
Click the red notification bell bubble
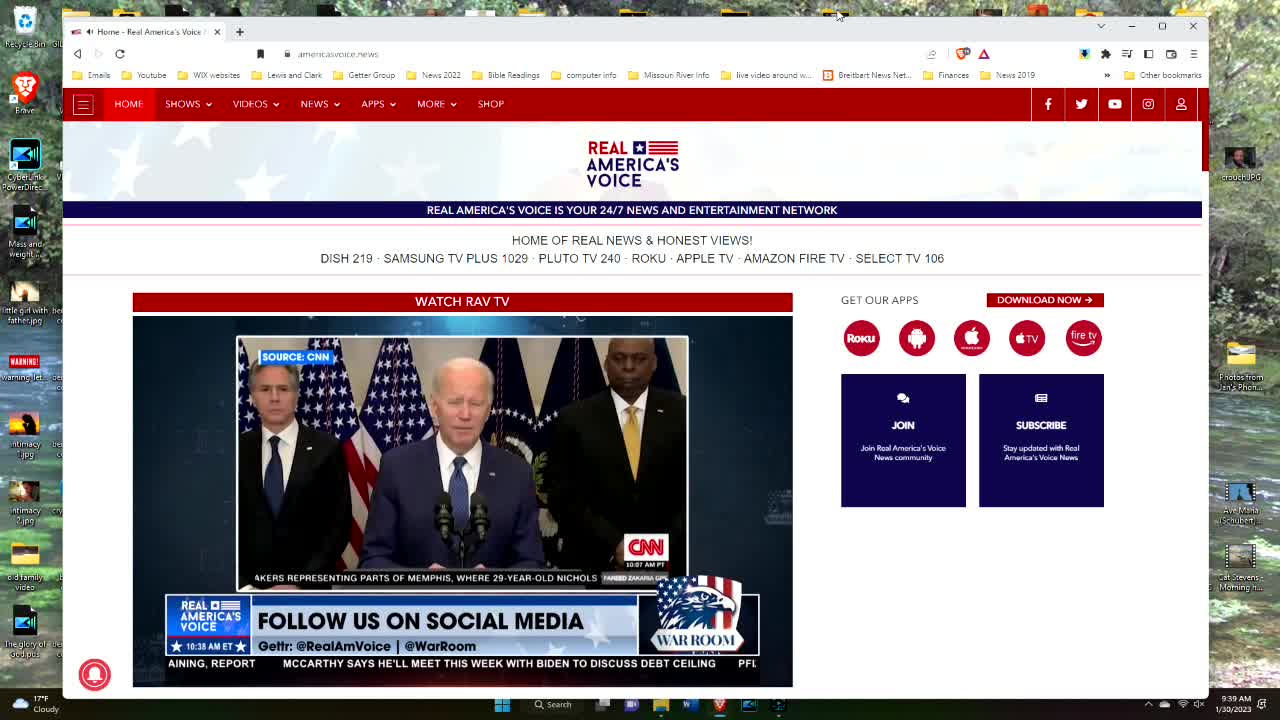coord(95,674)
